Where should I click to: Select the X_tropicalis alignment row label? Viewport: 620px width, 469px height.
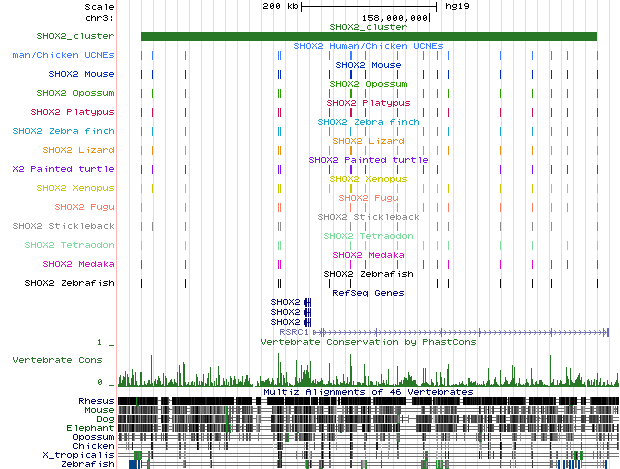point(78,455)
